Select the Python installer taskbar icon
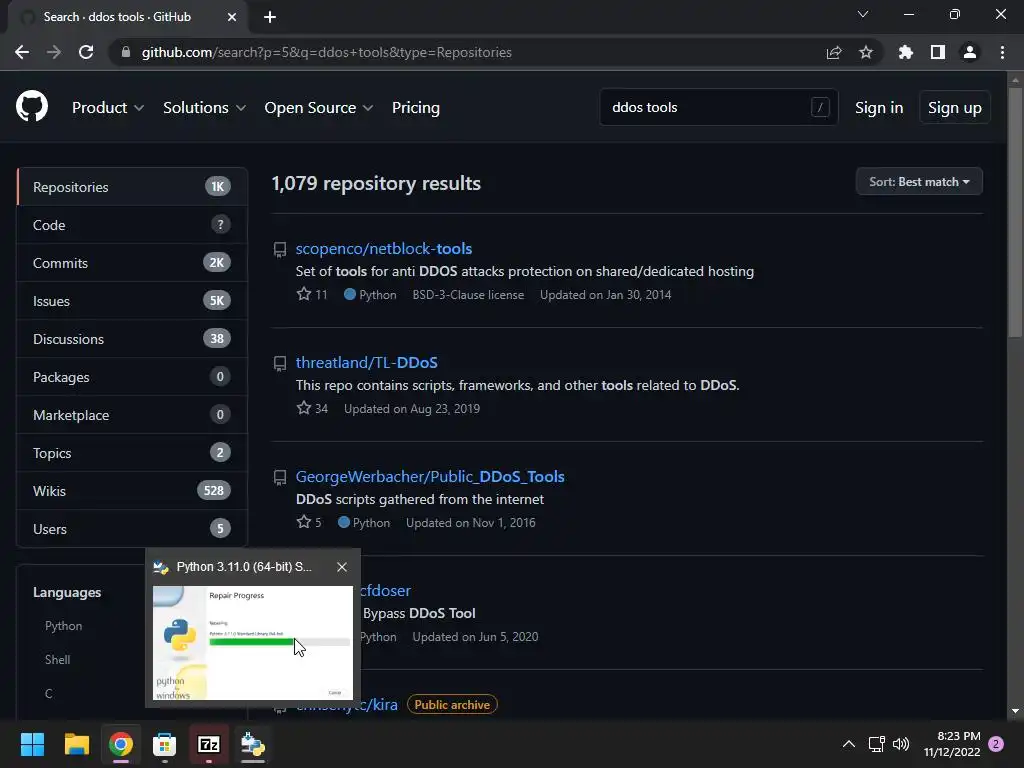The image size is (1024, 768). 253,744
